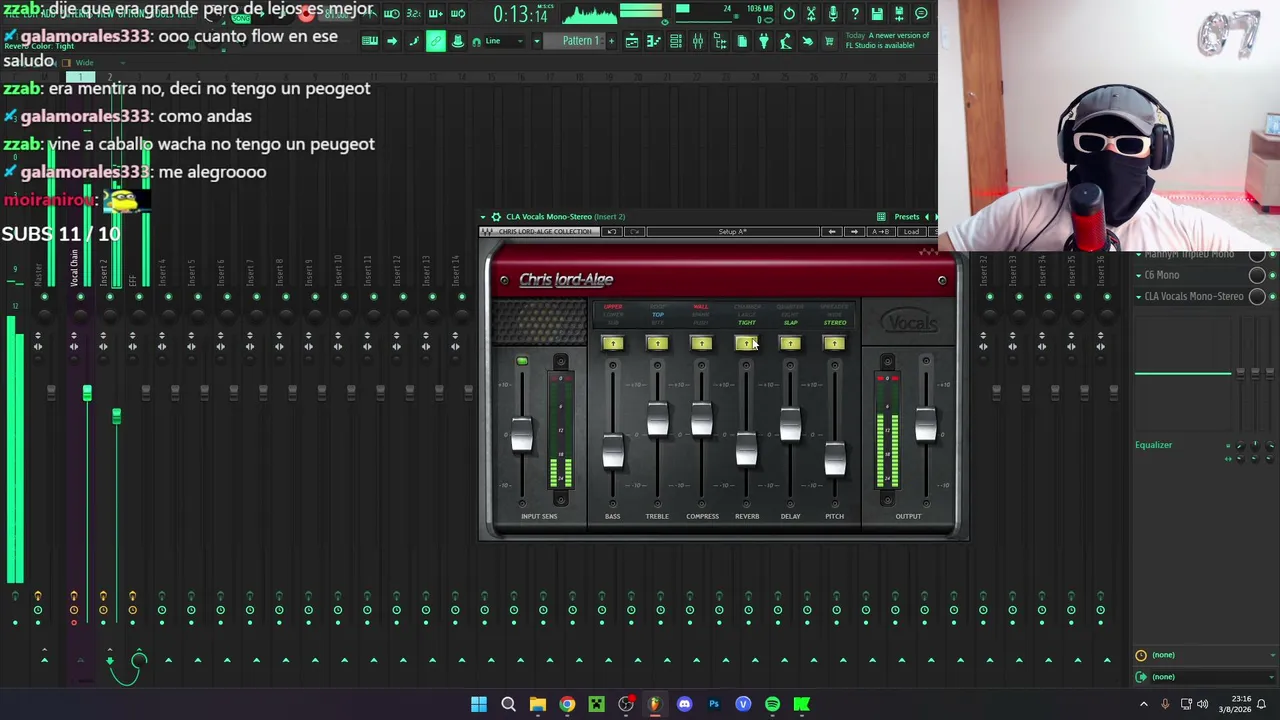Expand the CLA Vocals Mono-Stereo slot arrow
Screen dimensions: 1280x720
[x=1138, y=297]
